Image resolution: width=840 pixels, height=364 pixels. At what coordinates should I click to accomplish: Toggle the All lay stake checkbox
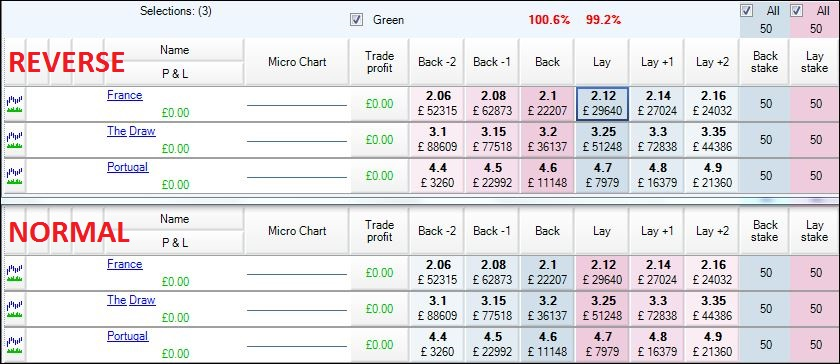coord(797,11)
